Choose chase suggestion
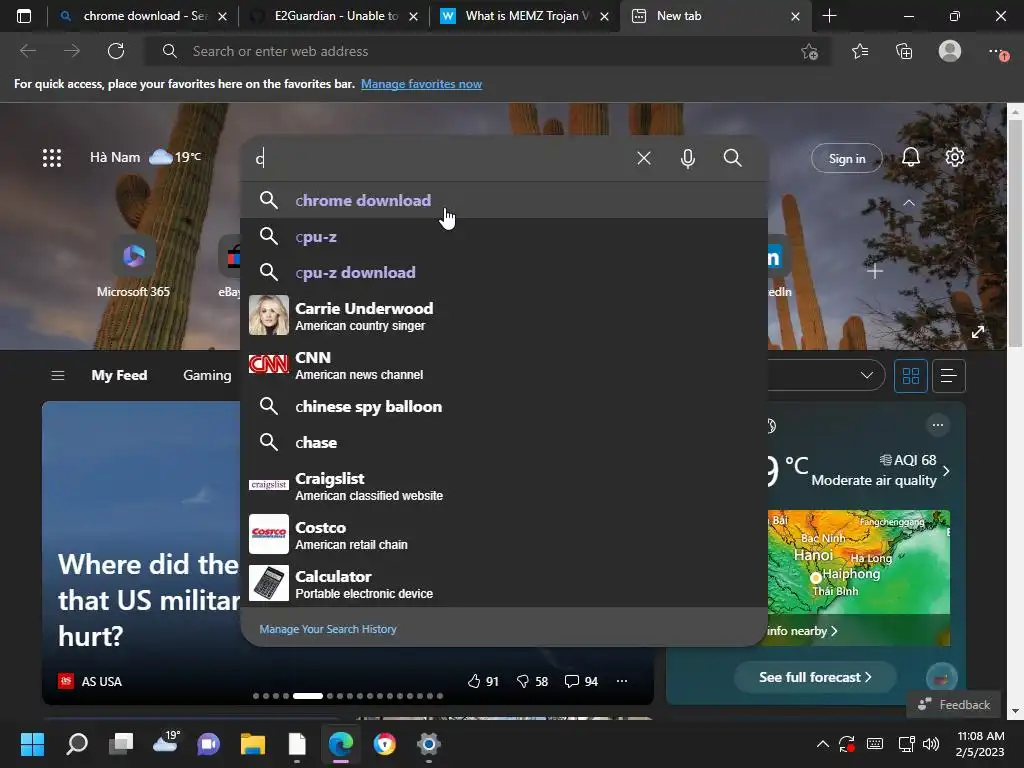Screen dimensions: 1024x768 (x=504, y=442)
